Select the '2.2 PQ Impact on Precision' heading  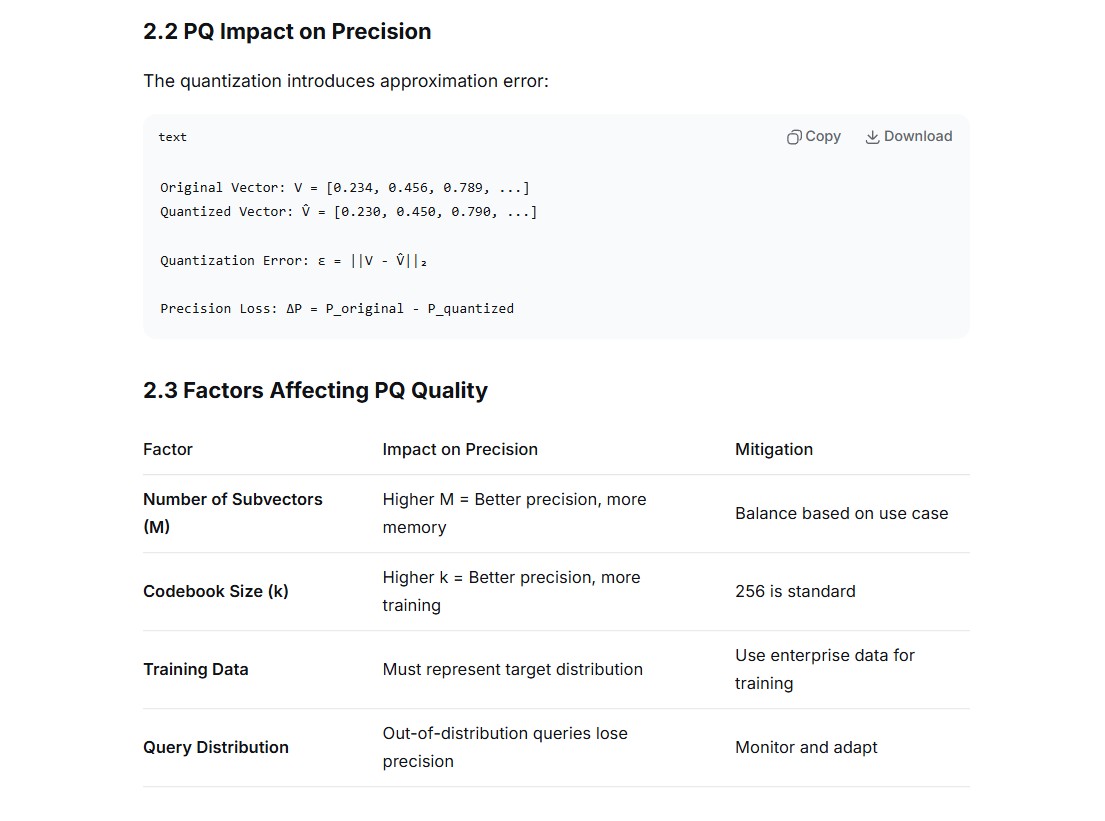click(287, 32)
